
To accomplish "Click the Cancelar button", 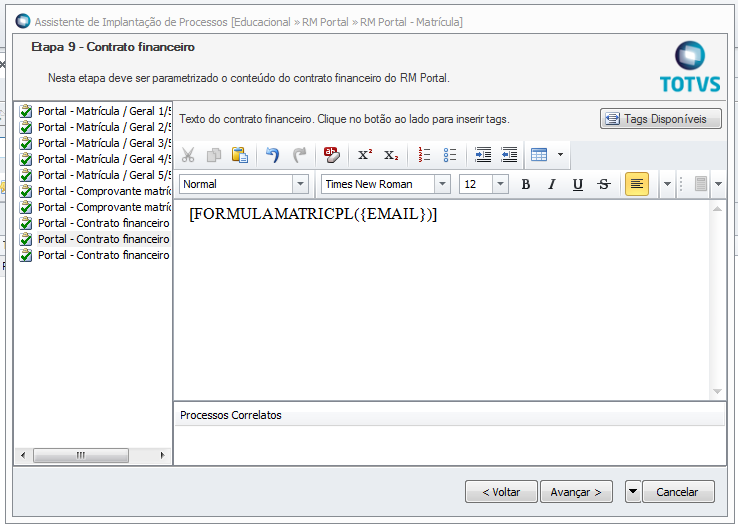I will (x=678, y=492).
